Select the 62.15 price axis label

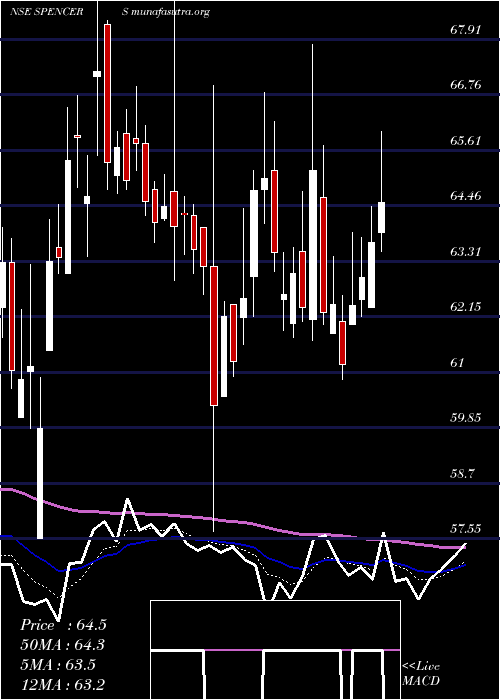point(466,307)
